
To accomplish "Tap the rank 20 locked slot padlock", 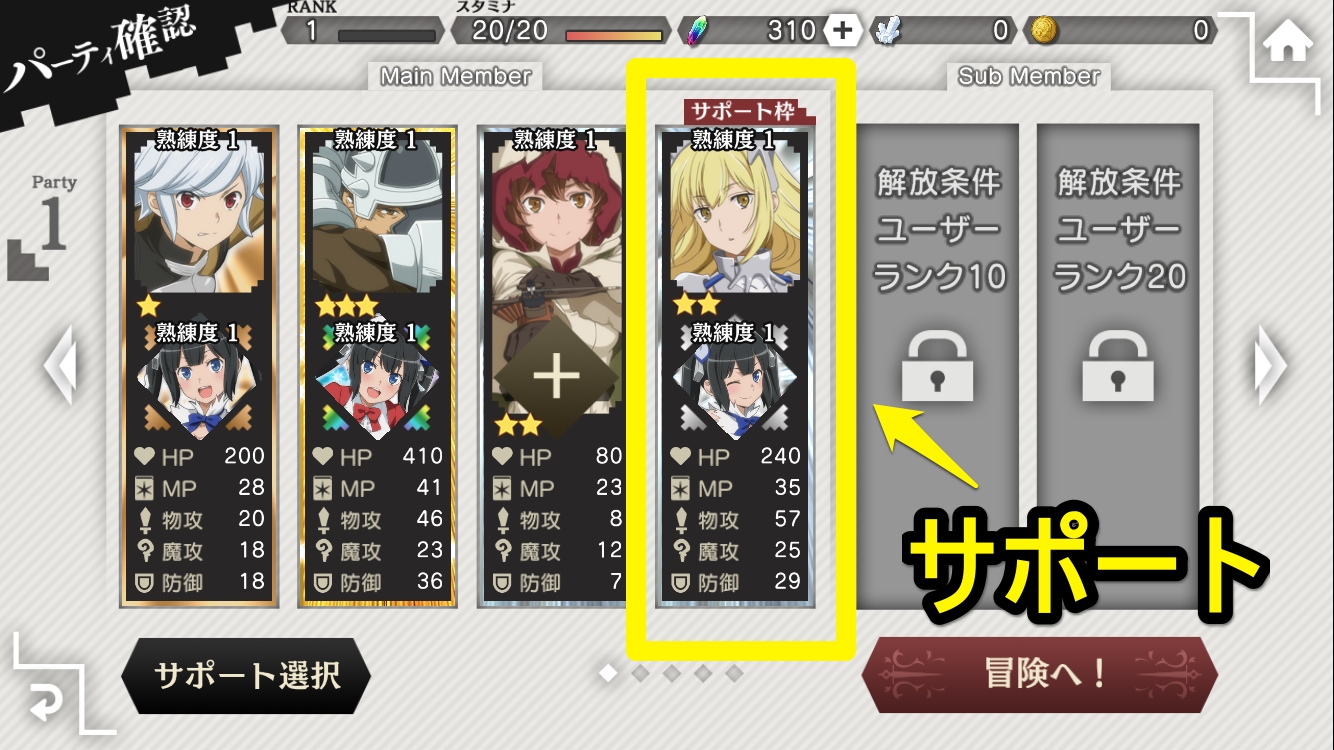I will [x=1118, y=366].
